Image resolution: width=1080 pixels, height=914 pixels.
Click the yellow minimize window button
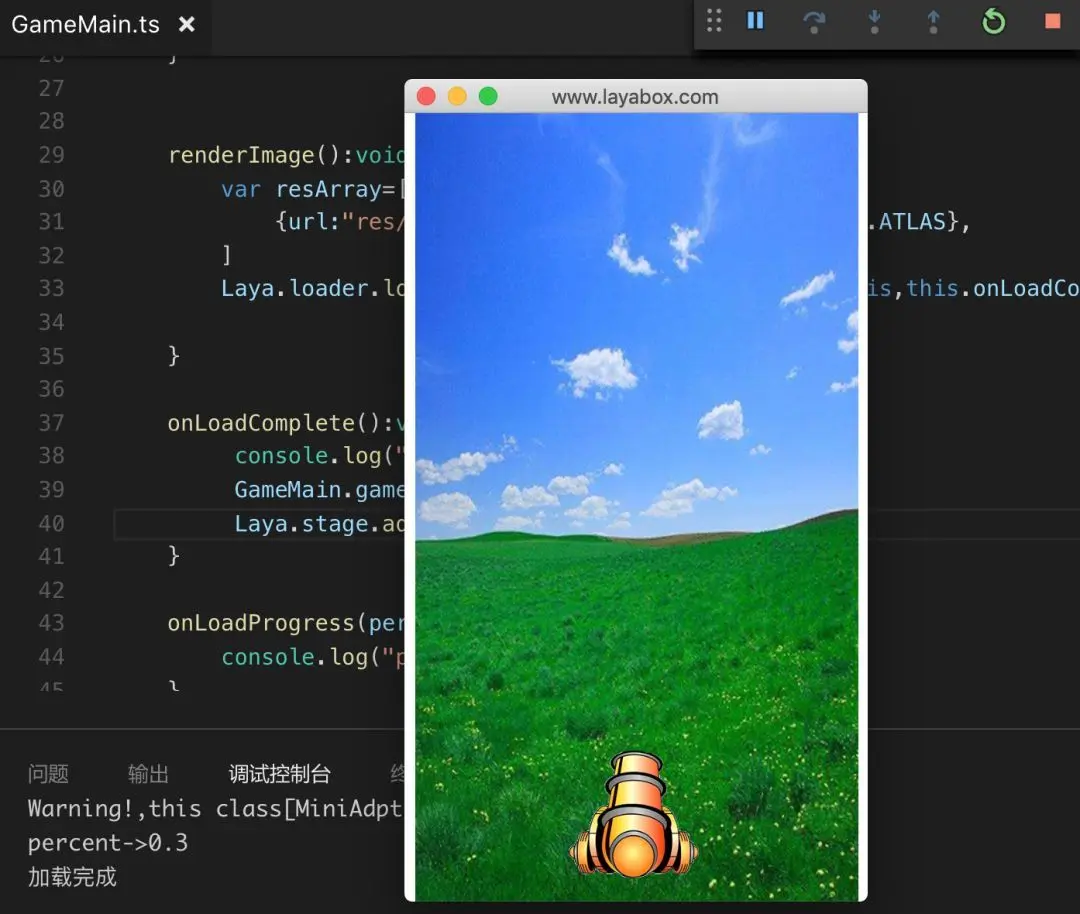[x=457, y=96]
